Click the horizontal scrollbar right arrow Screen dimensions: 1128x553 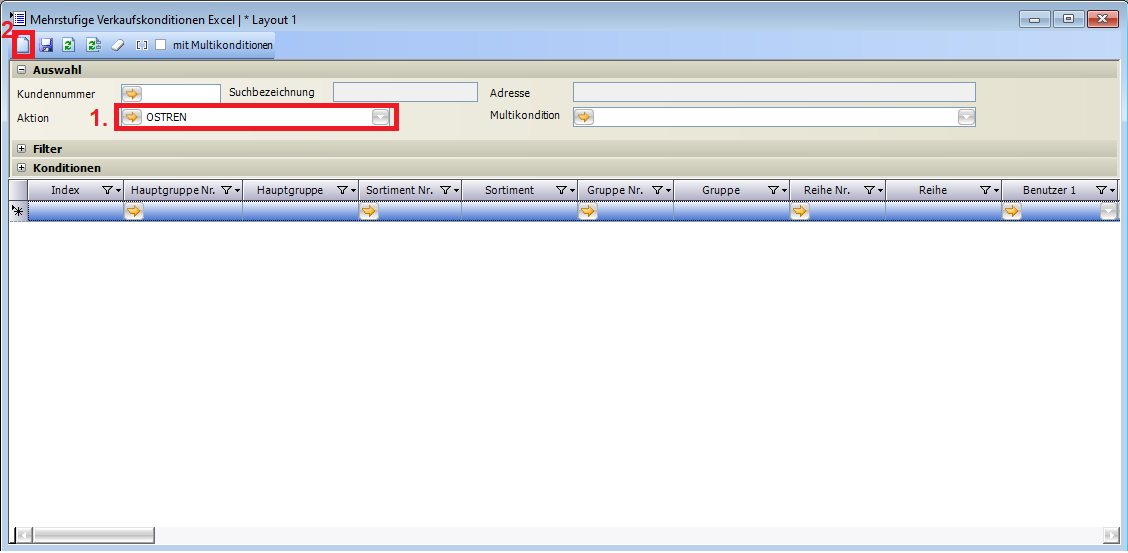[x=1109, y=534]
